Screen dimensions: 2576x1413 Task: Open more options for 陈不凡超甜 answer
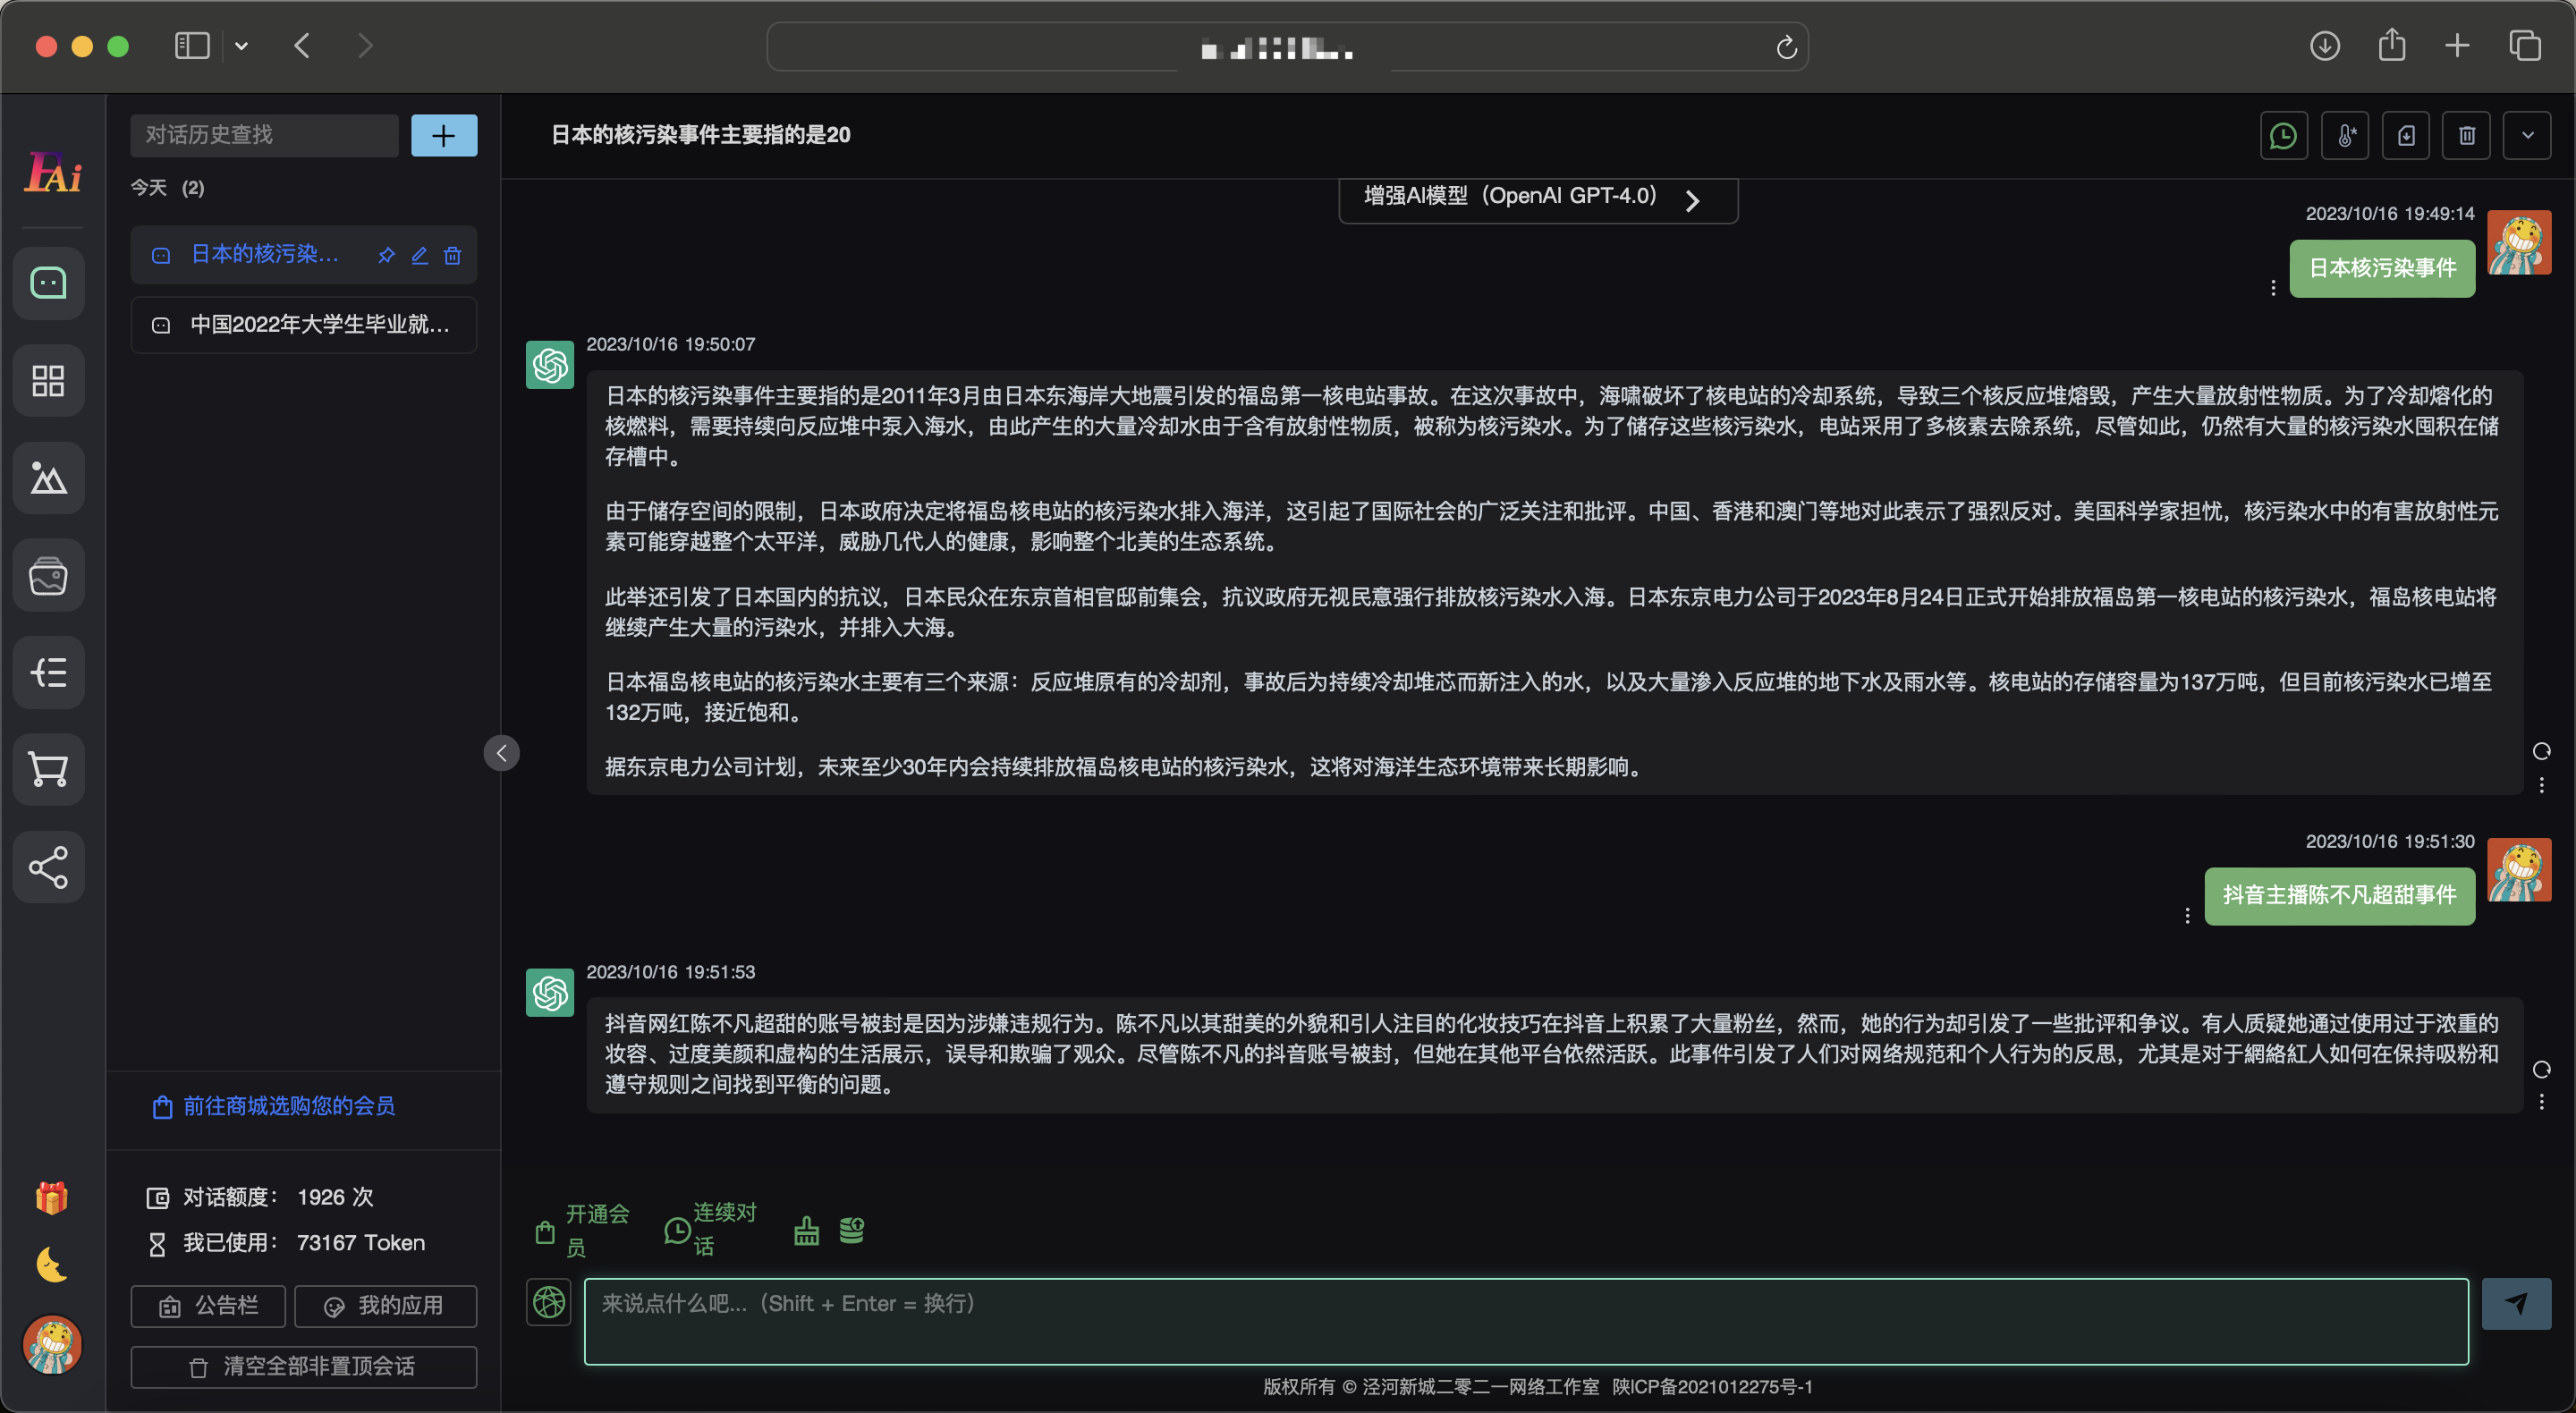coord(2541,1102)
